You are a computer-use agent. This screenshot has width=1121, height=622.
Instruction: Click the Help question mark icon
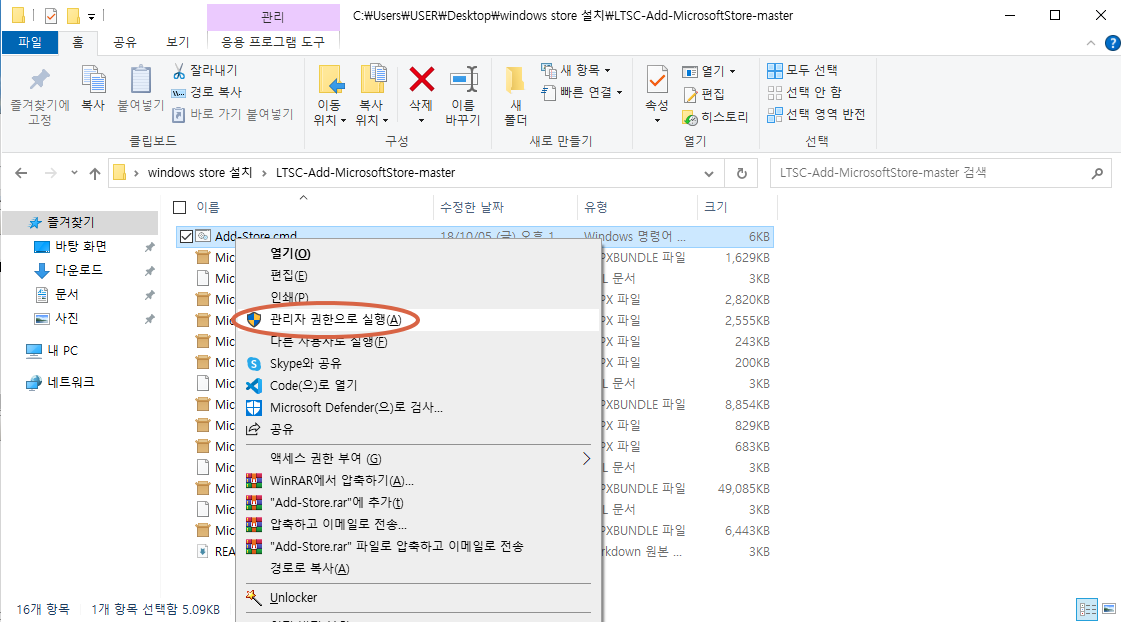click(x=1112, y=43)
